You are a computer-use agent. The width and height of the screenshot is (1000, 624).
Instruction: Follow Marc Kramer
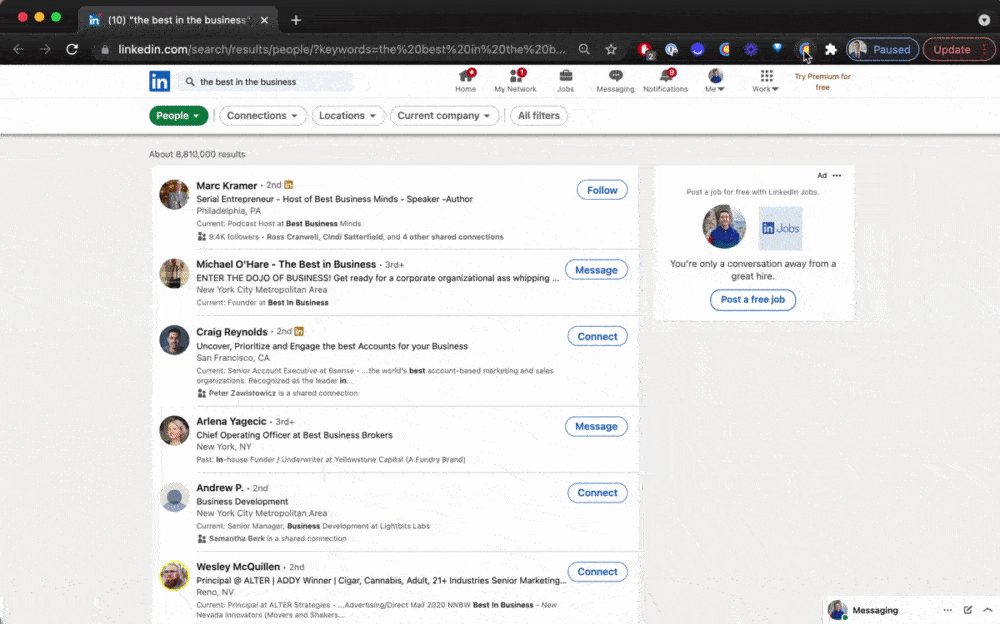click(x=602, y=190)
